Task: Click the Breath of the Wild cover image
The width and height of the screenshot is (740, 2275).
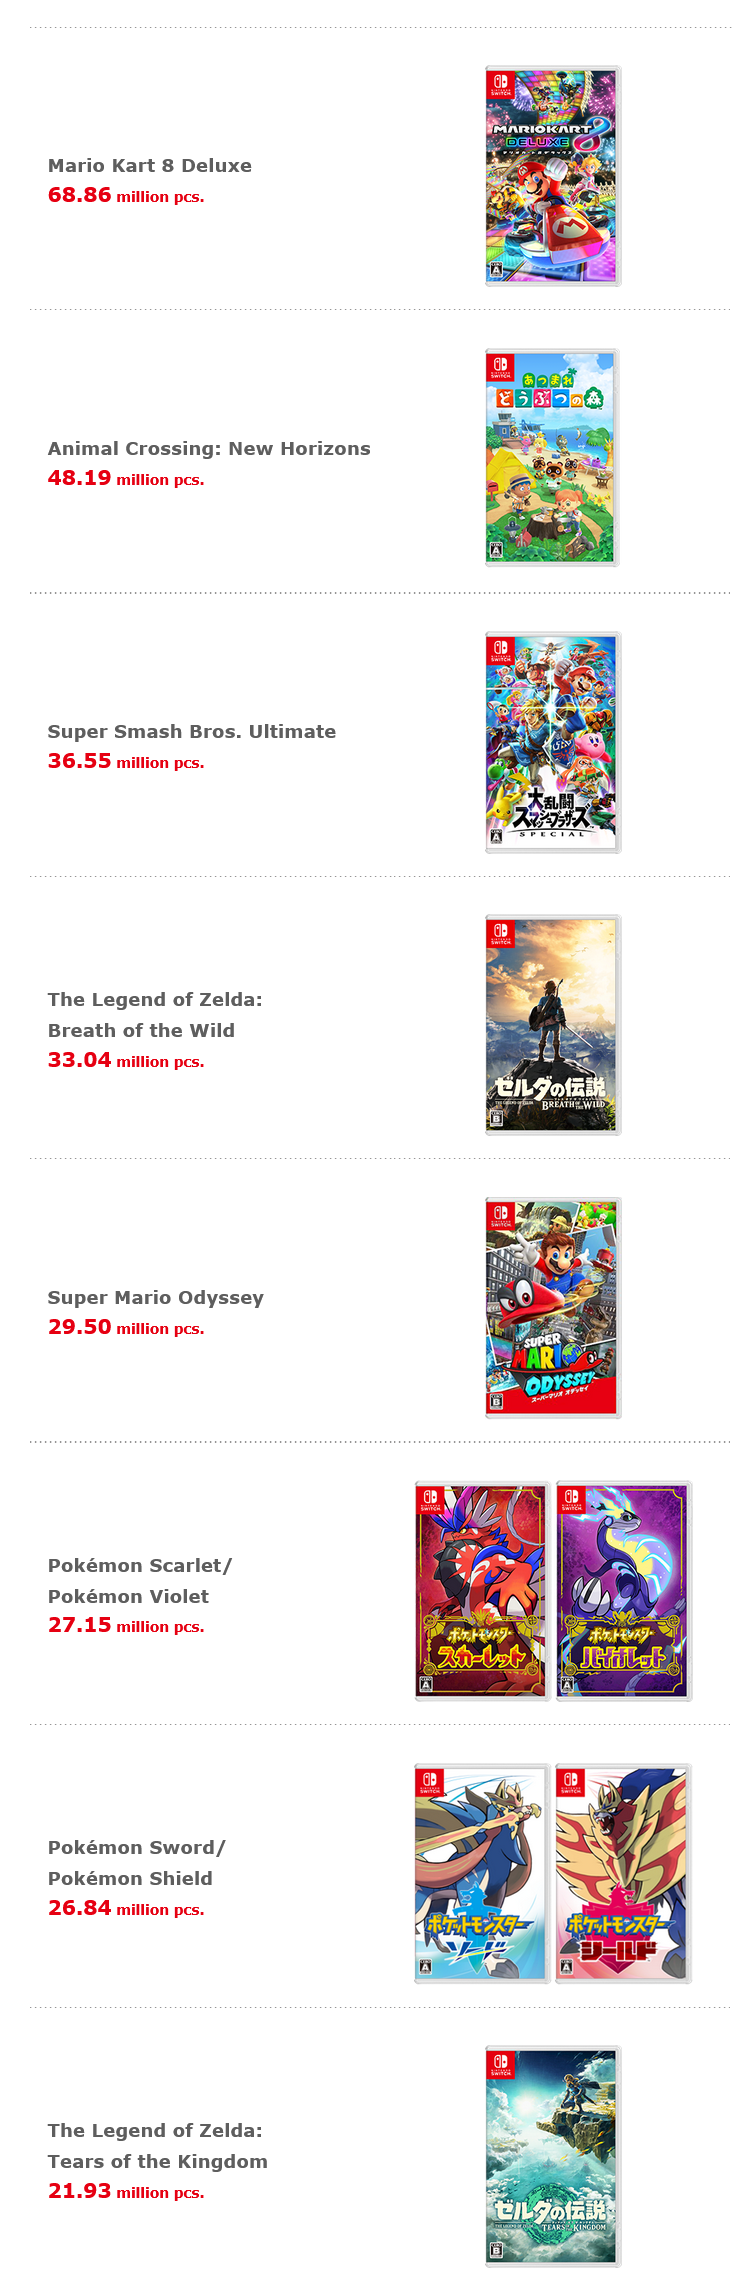Action: pos(553,1025)
